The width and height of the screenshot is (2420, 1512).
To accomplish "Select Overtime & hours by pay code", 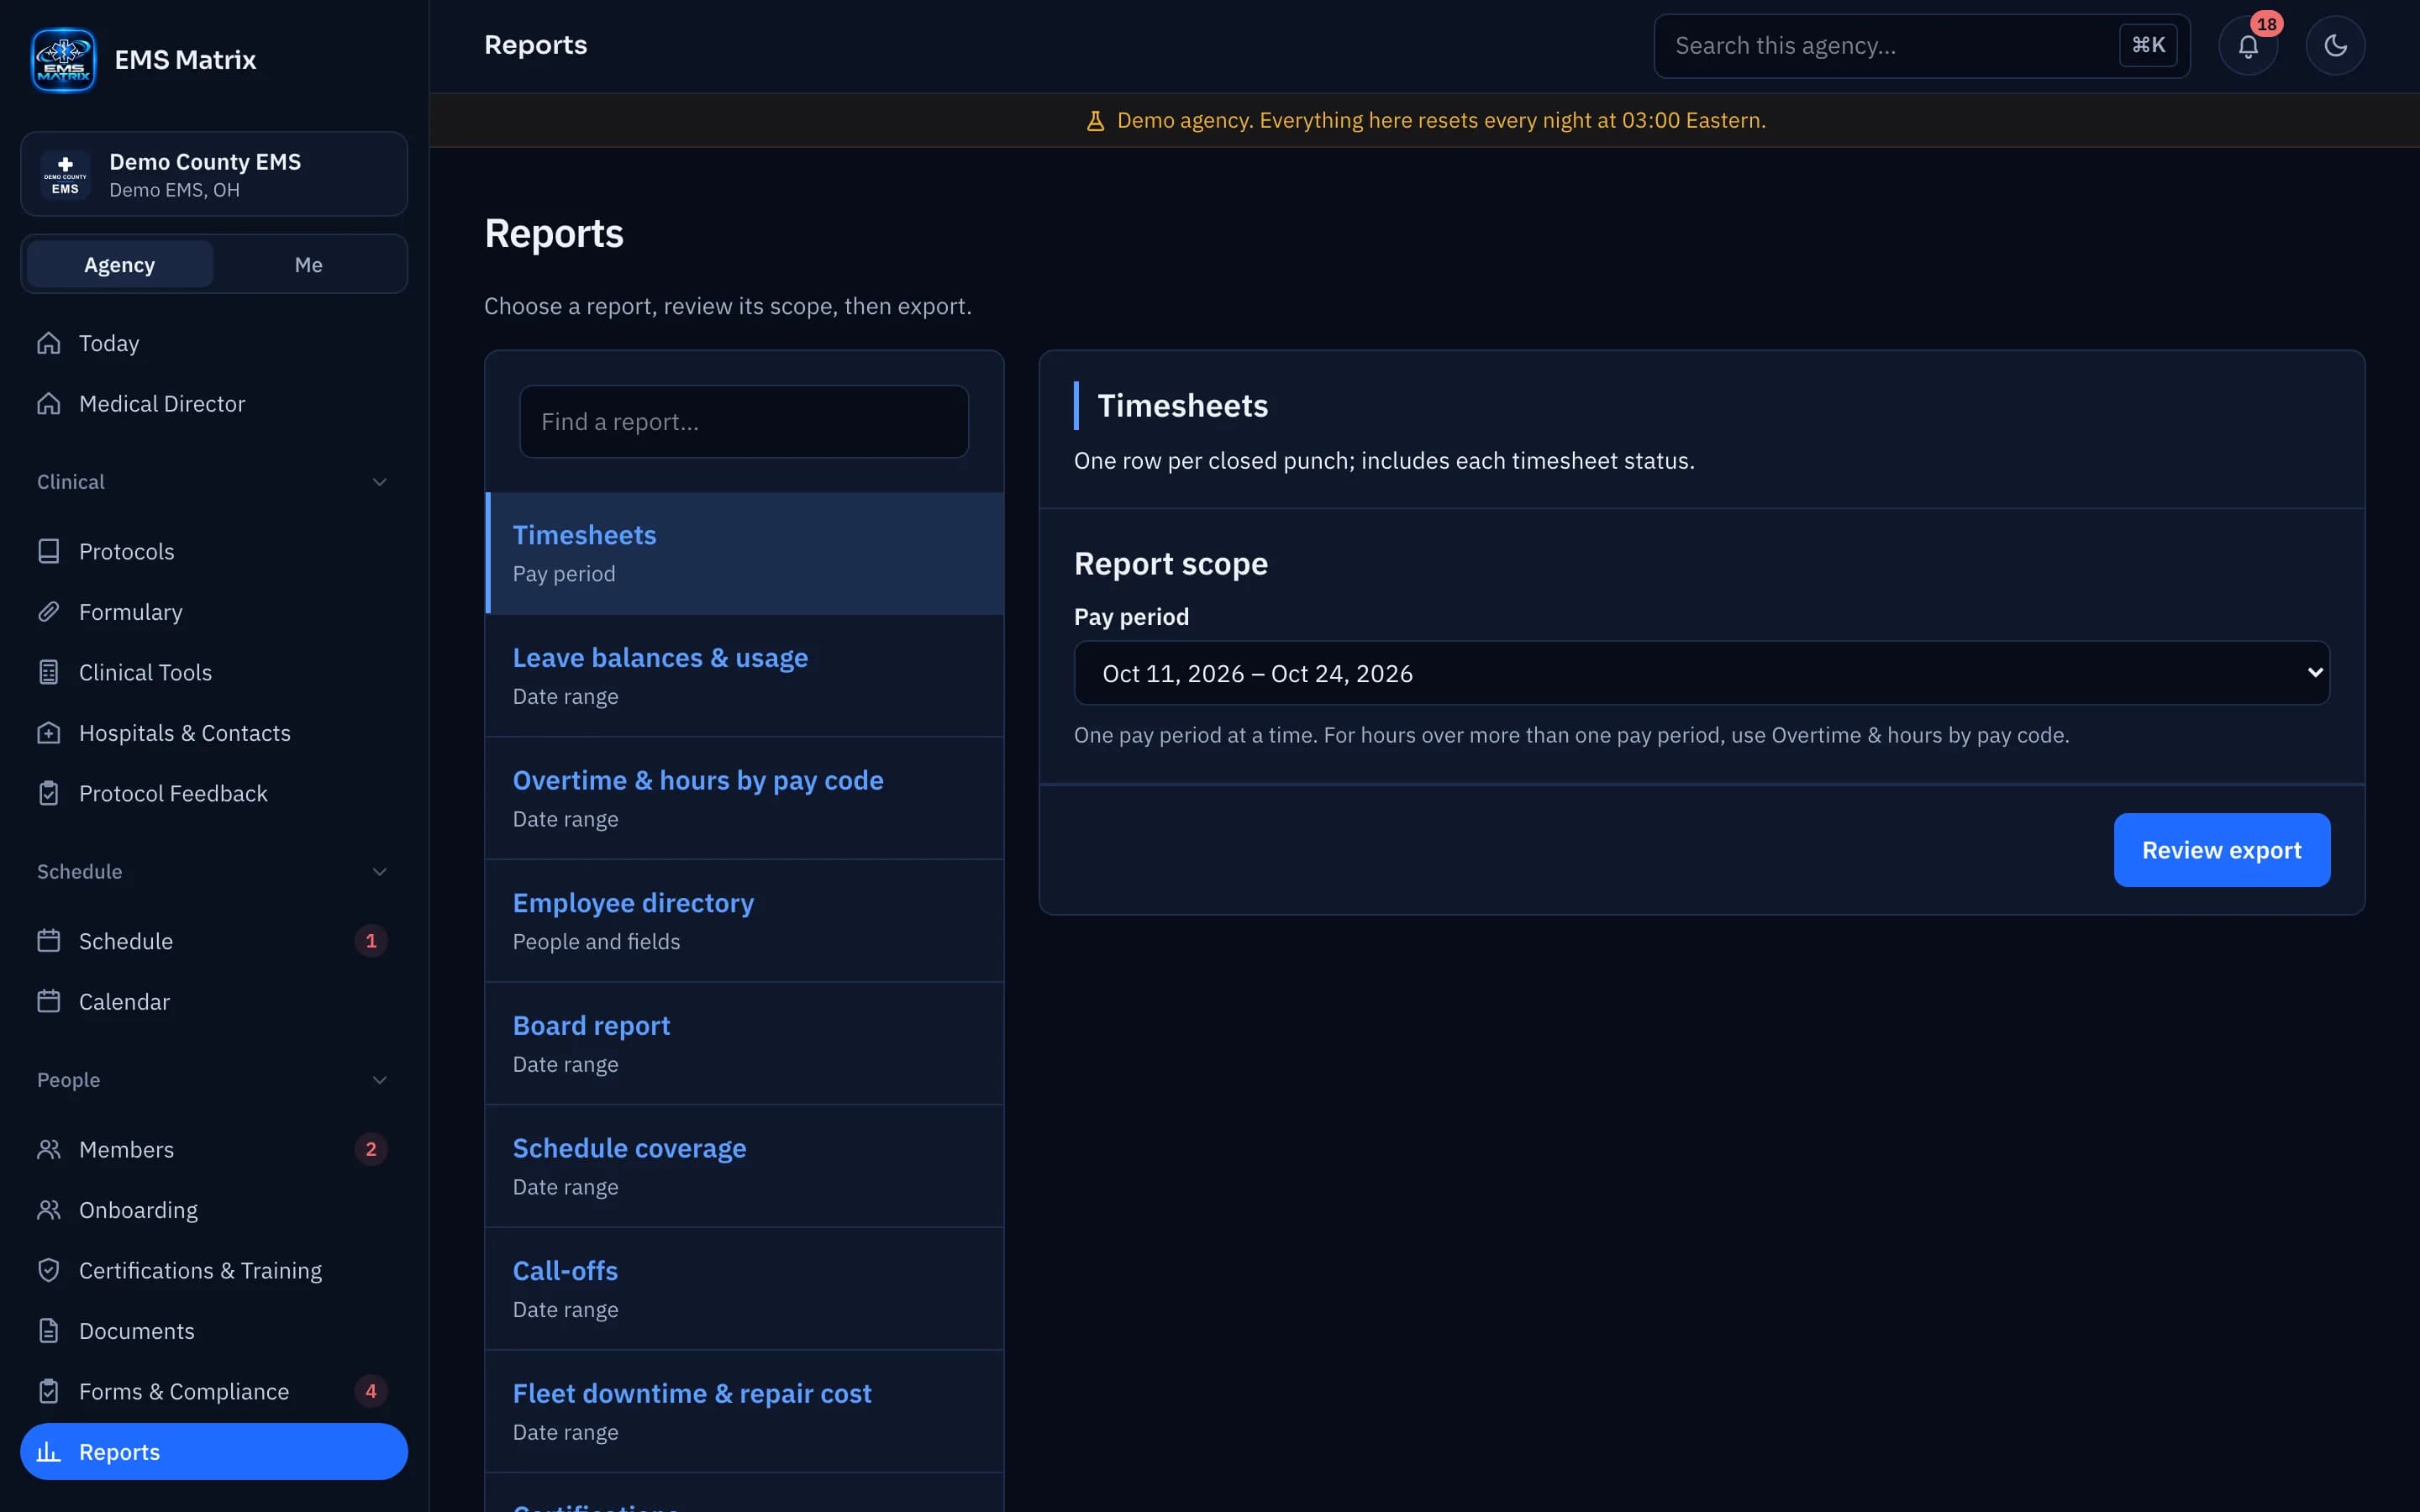I will coord(744,798).
